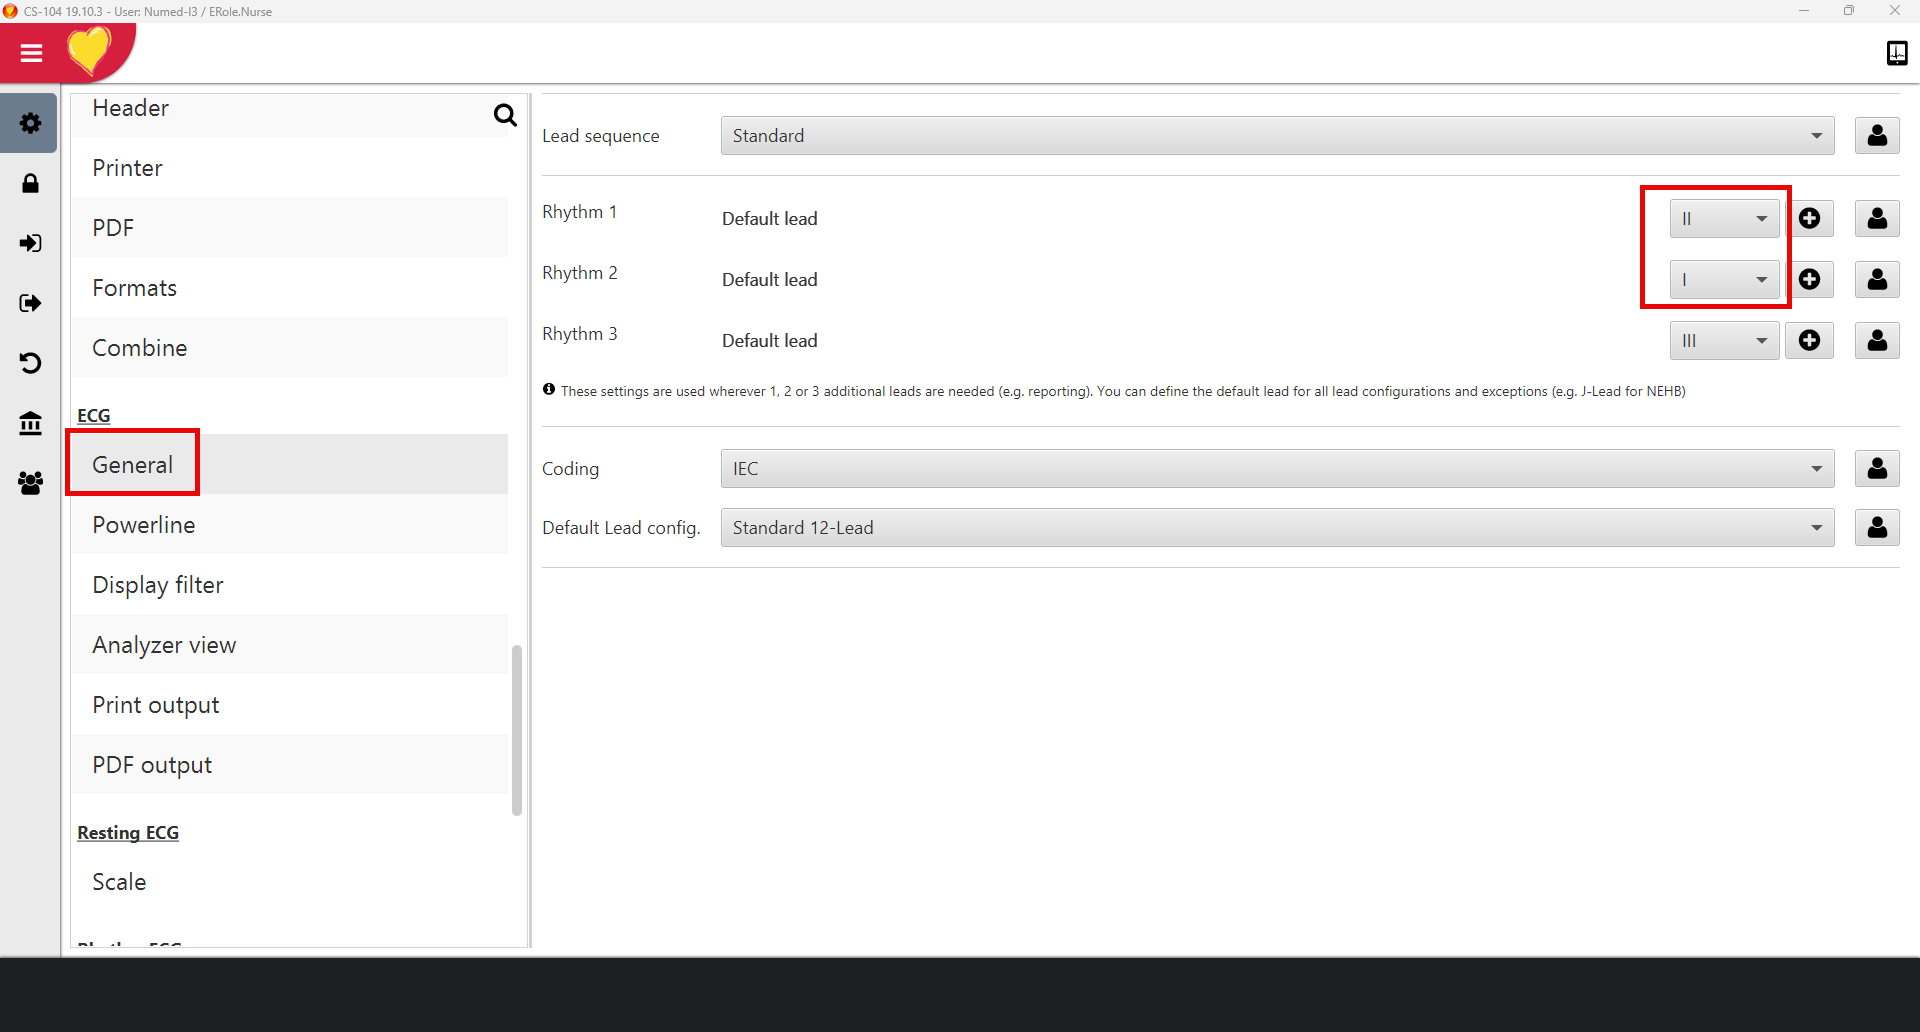Select the Powerline settings item

click(x=144, y=525)
